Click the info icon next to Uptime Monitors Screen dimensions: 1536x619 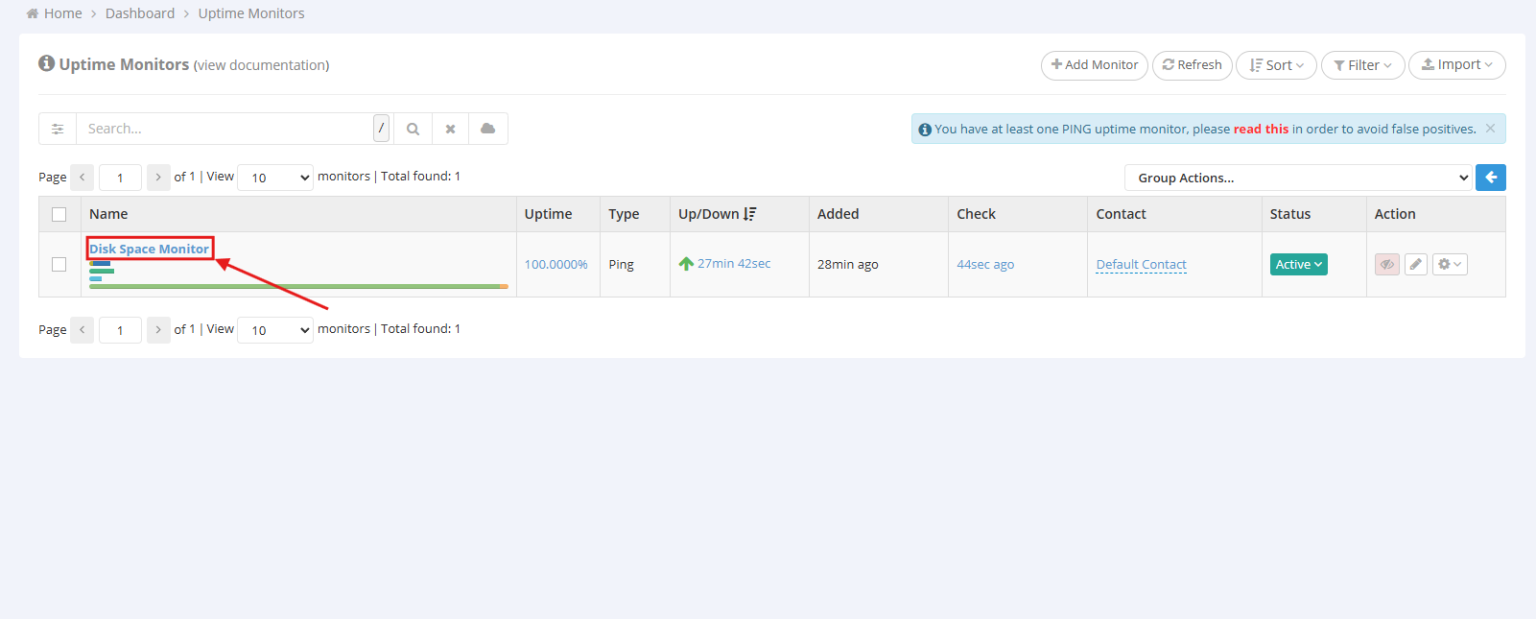pos(46,63)
